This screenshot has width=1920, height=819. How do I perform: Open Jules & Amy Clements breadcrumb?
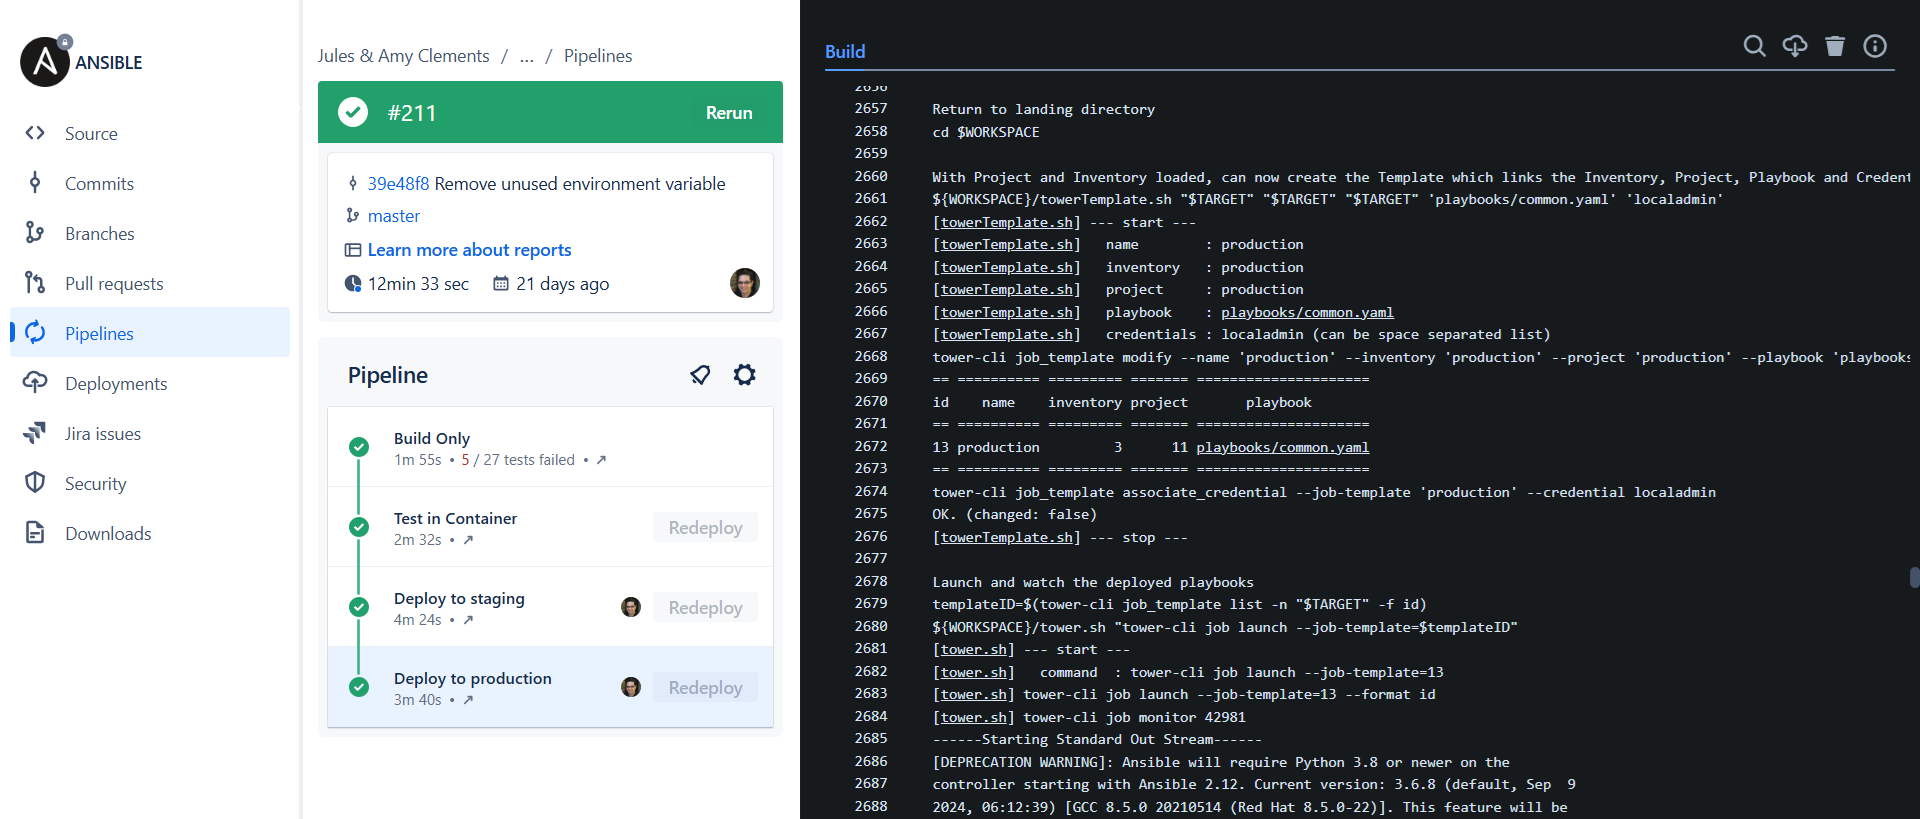pyautogui.click(x=404, y=56)
